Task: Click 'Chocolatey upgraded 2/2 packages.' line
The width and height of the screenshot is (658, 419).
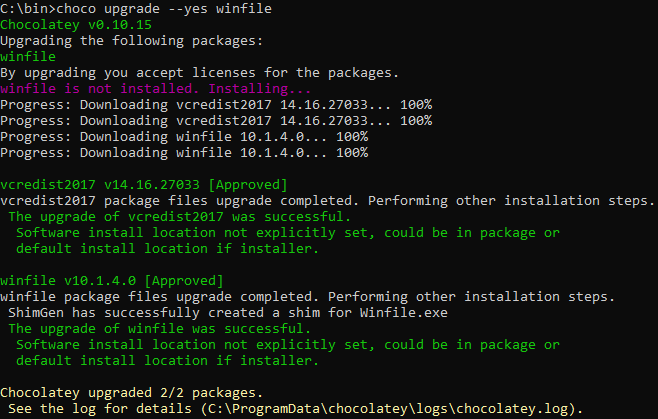Action: tap(132, 393)
